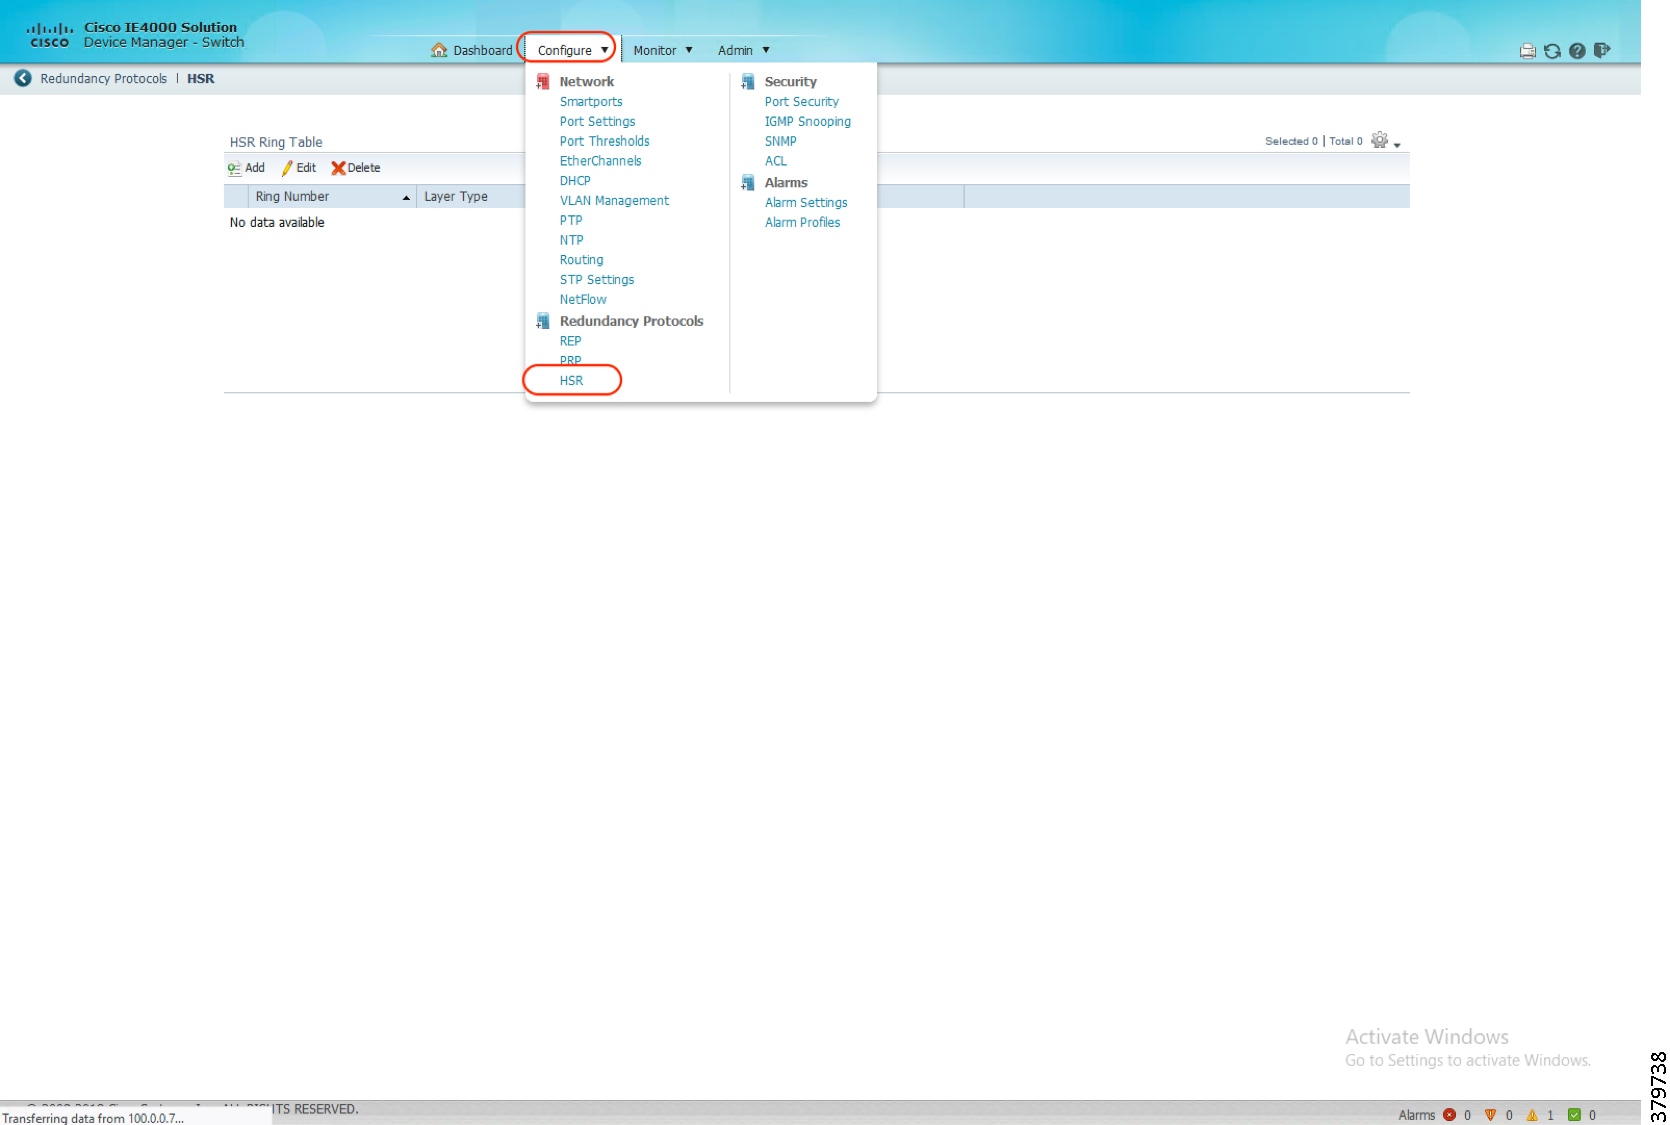The height and width of the screenshot is (1125, 1670).
Task: Toggle sort arrow on Ring Number column
Action: [406, 197]
